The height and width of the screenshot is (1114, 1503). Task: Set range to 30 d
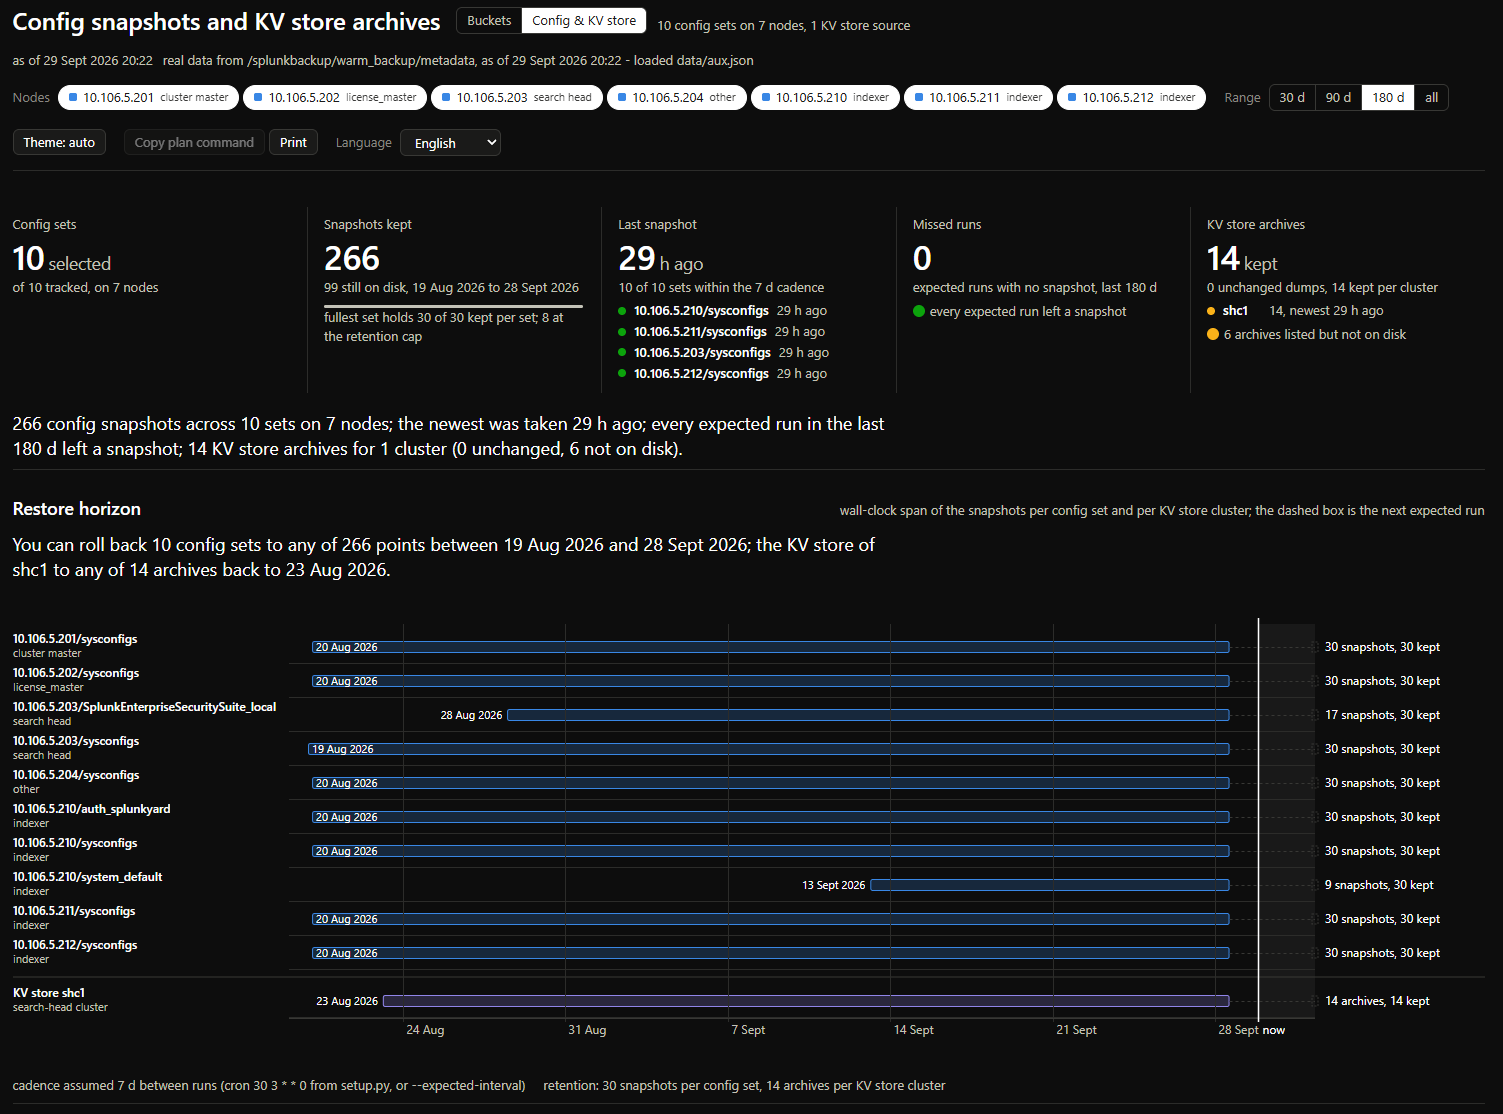click(1292, 97)
